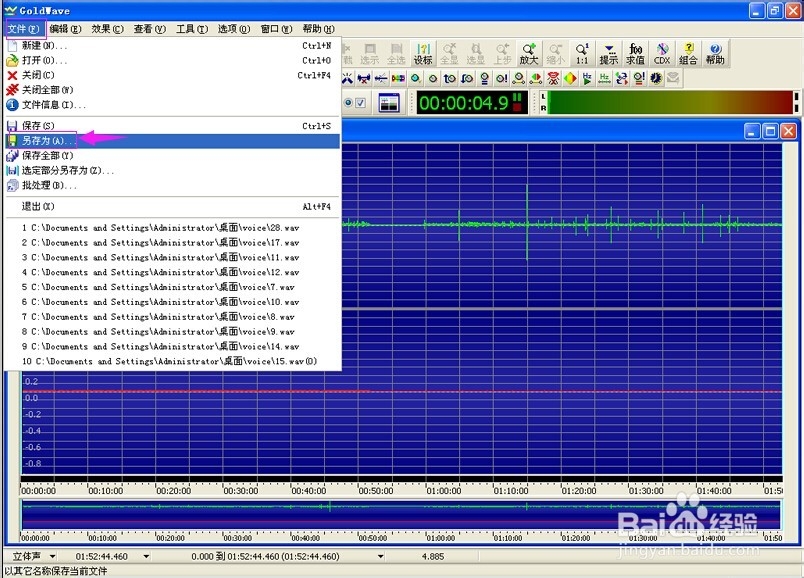
Task: Click the 全显 view all toolbar icon
Action: click(x=449, y=54)
